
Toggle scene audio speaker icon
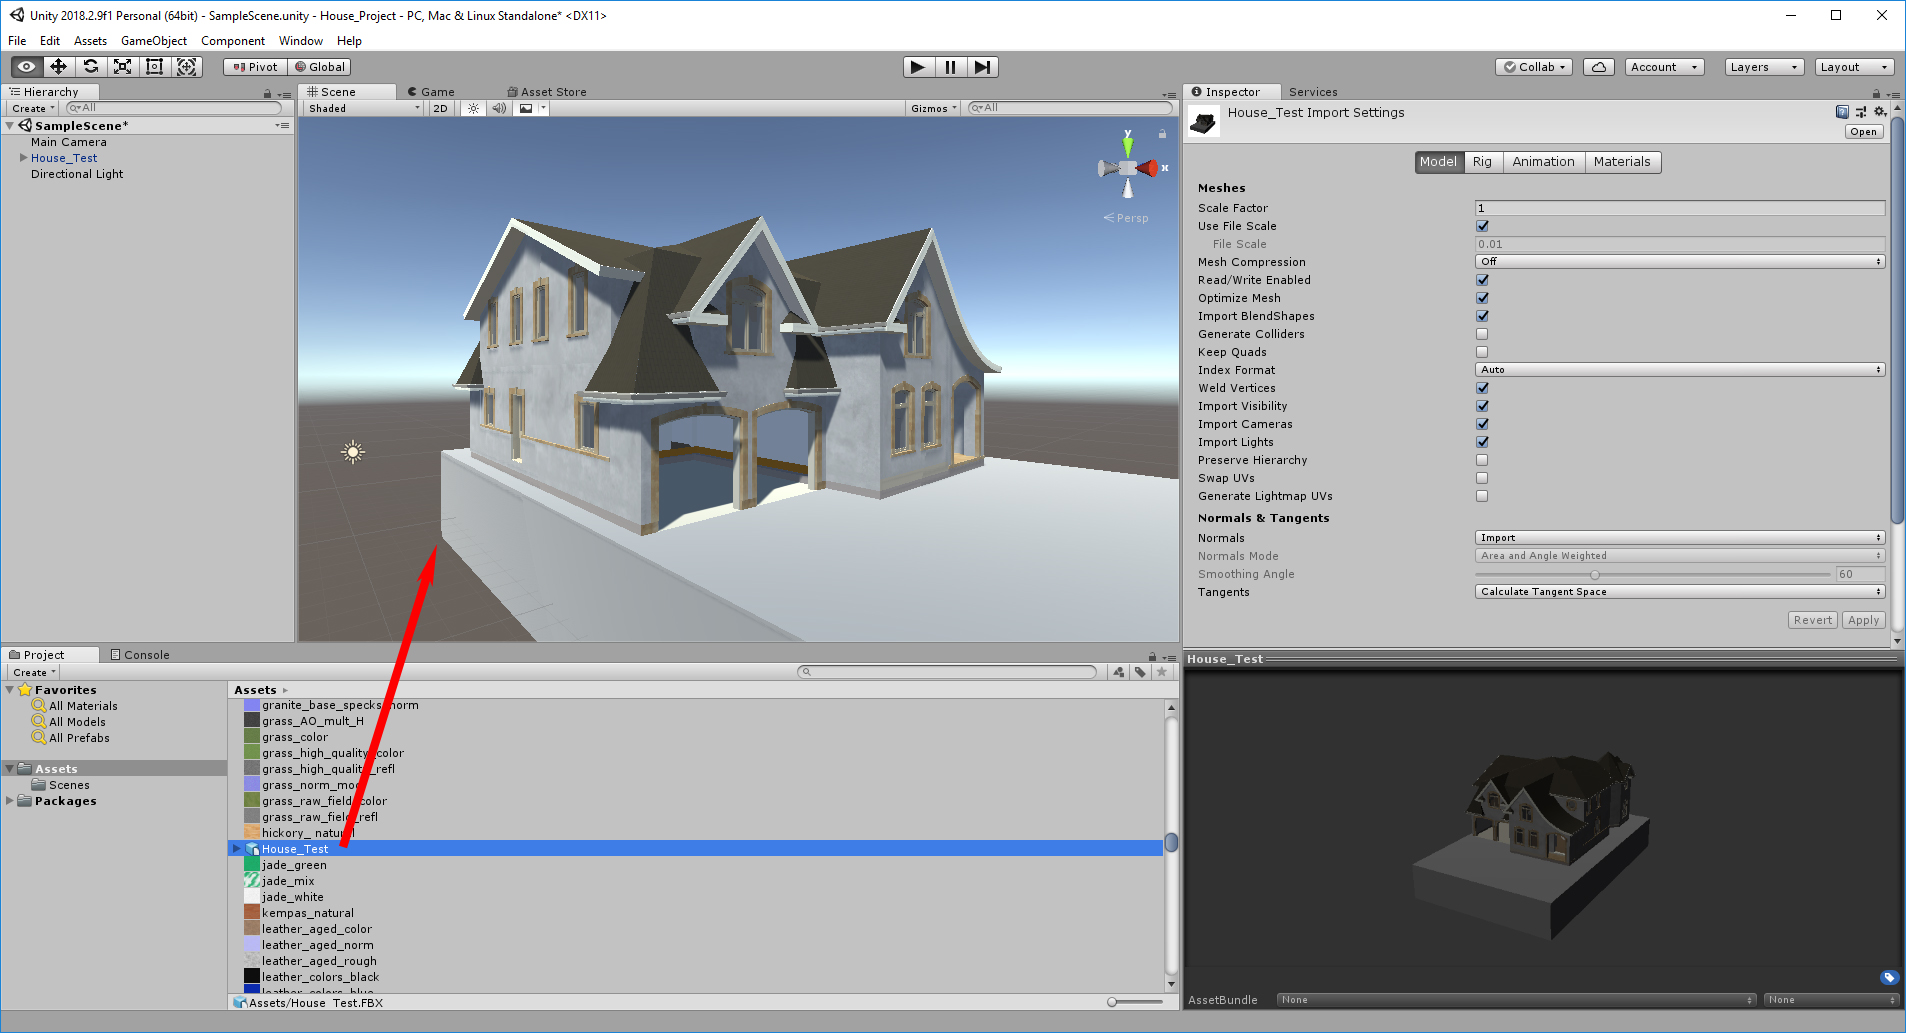(499, 108)
